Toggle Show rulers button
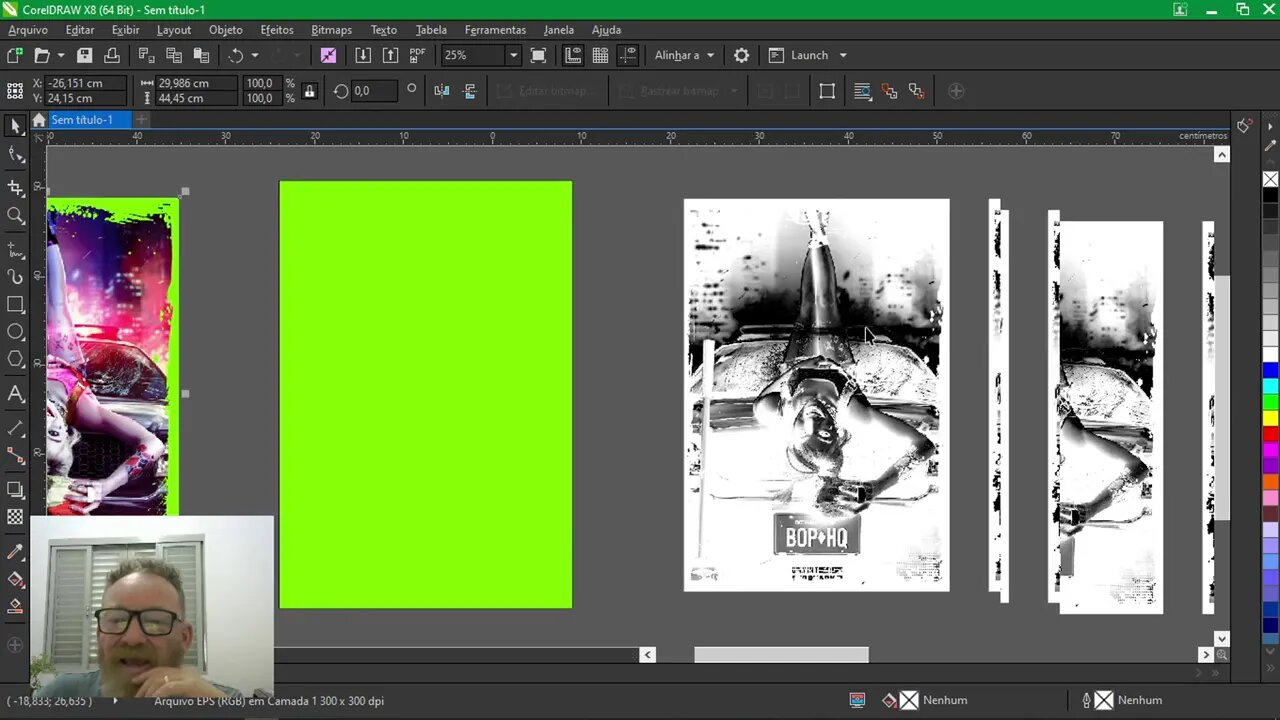 (x=573, y=55)
